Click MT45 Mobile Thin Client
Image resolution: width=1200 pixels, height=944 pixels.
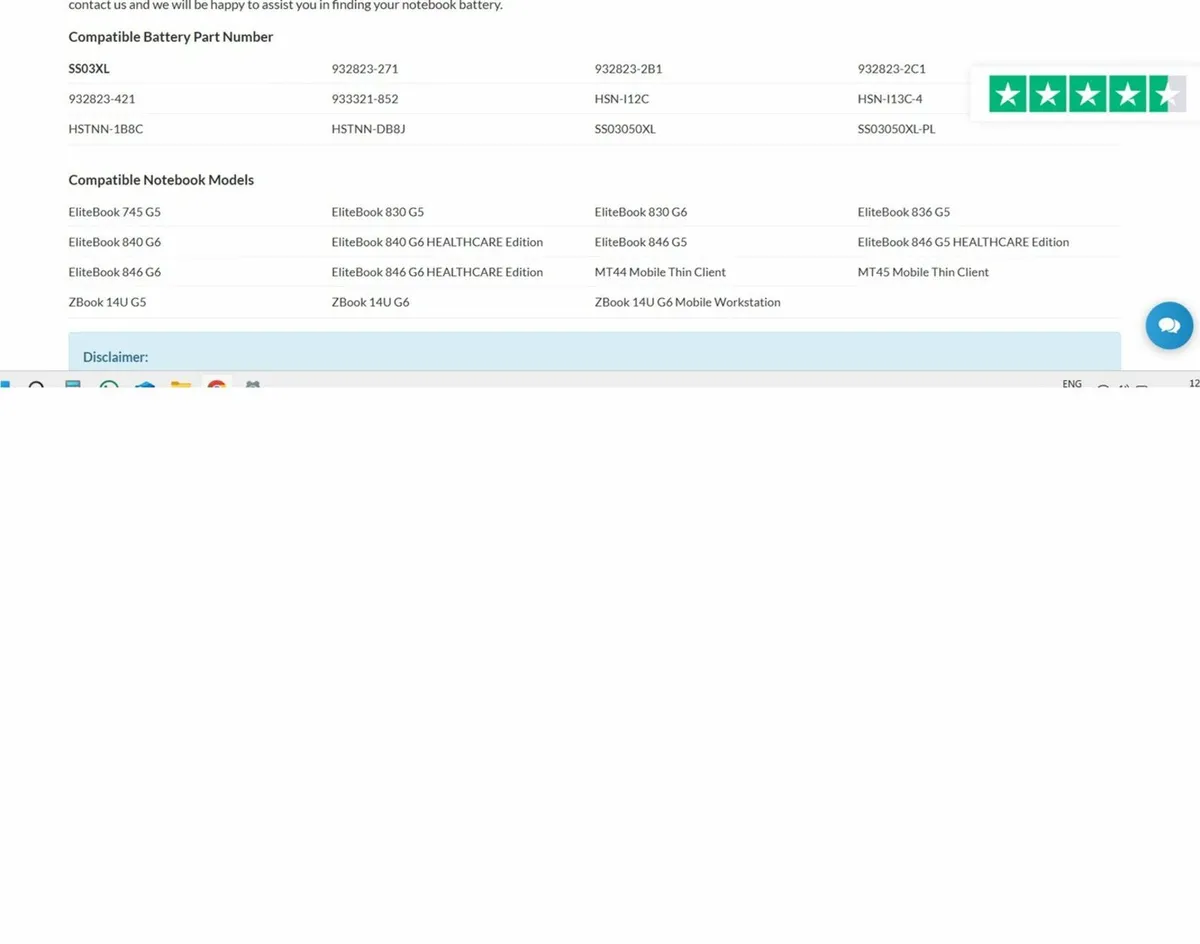[x=923, y=272]
